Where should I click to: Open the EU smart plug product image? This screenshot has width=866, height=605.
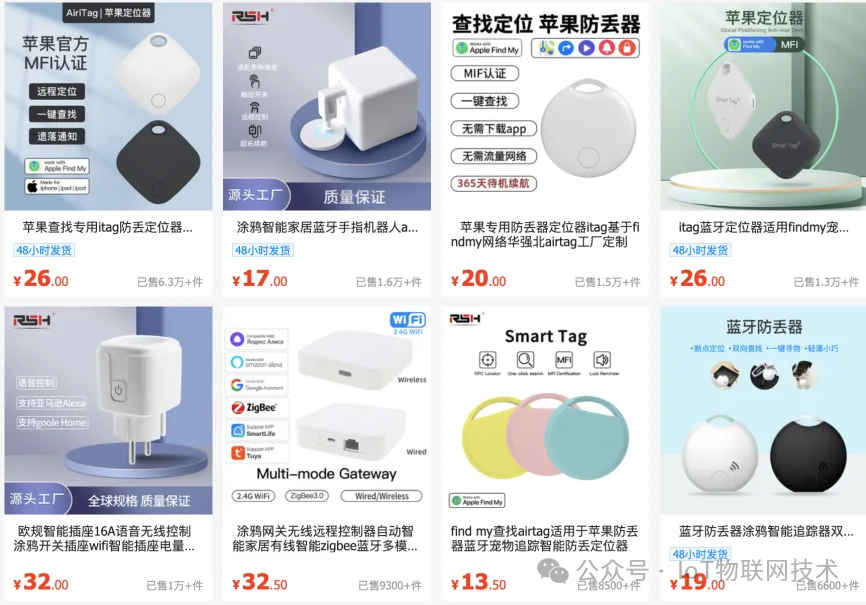(x=108, y=411)
